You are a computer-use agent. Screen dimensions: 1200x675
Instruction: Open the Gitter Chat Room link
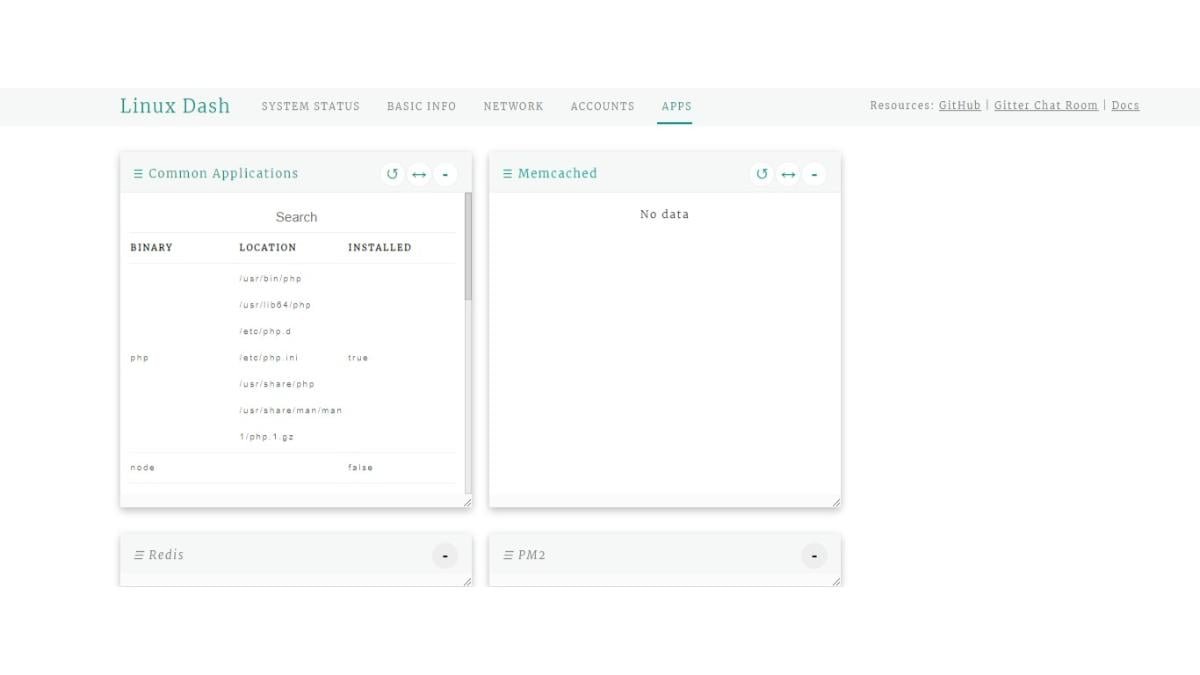(x=1045, y=105)
